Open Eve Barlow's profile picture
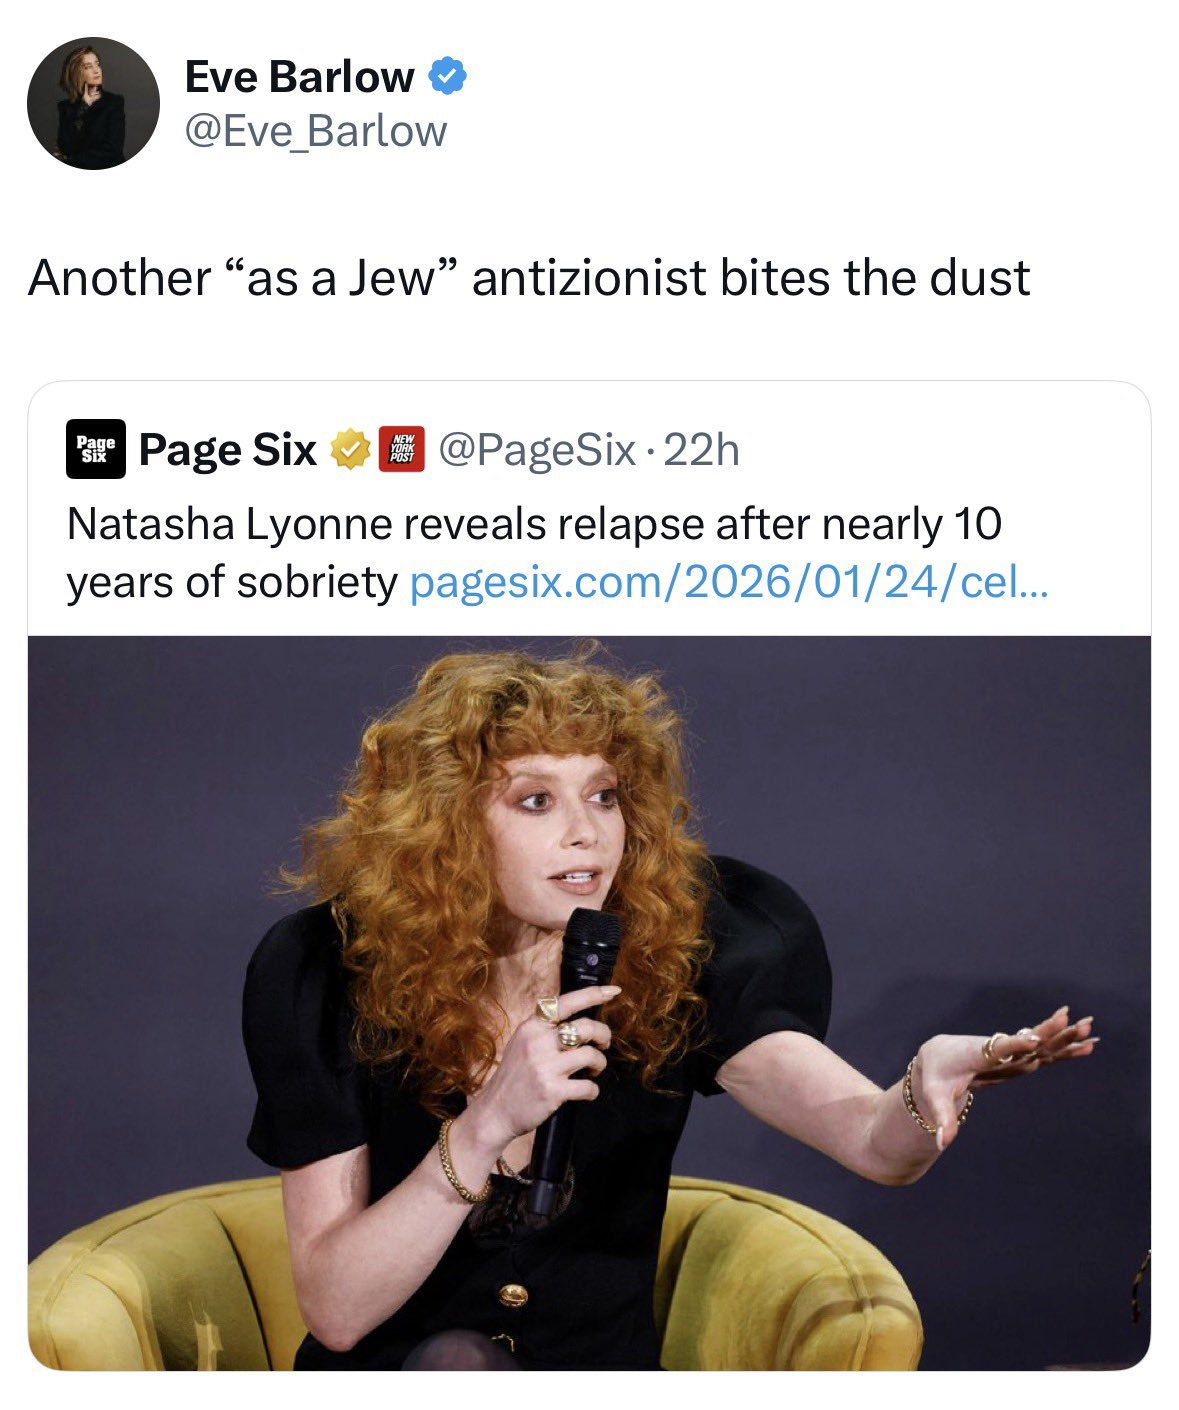The image size is (1179, 1410). tap(93, 103)
